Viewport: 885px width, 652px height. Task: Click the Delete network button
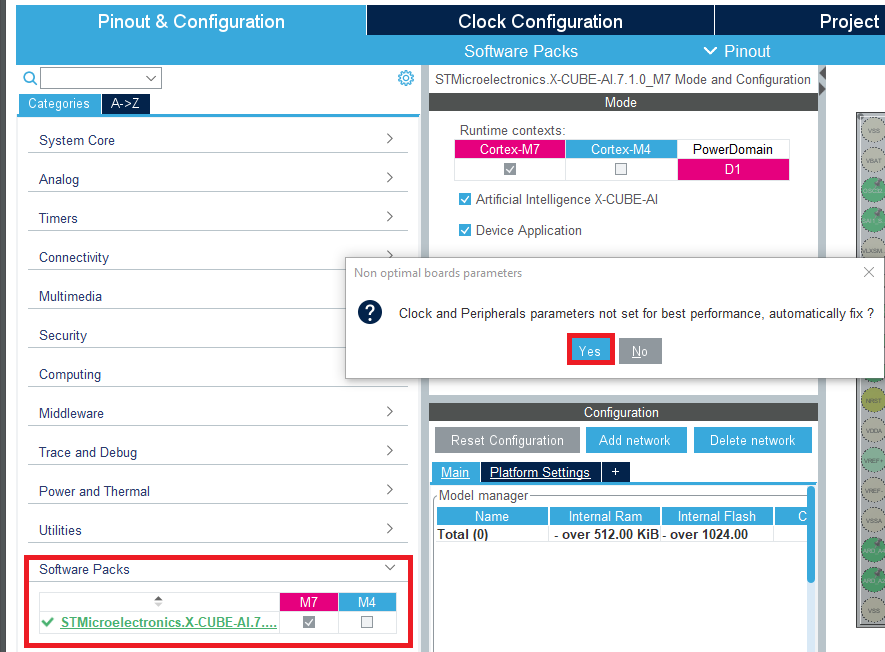[752, 440]
